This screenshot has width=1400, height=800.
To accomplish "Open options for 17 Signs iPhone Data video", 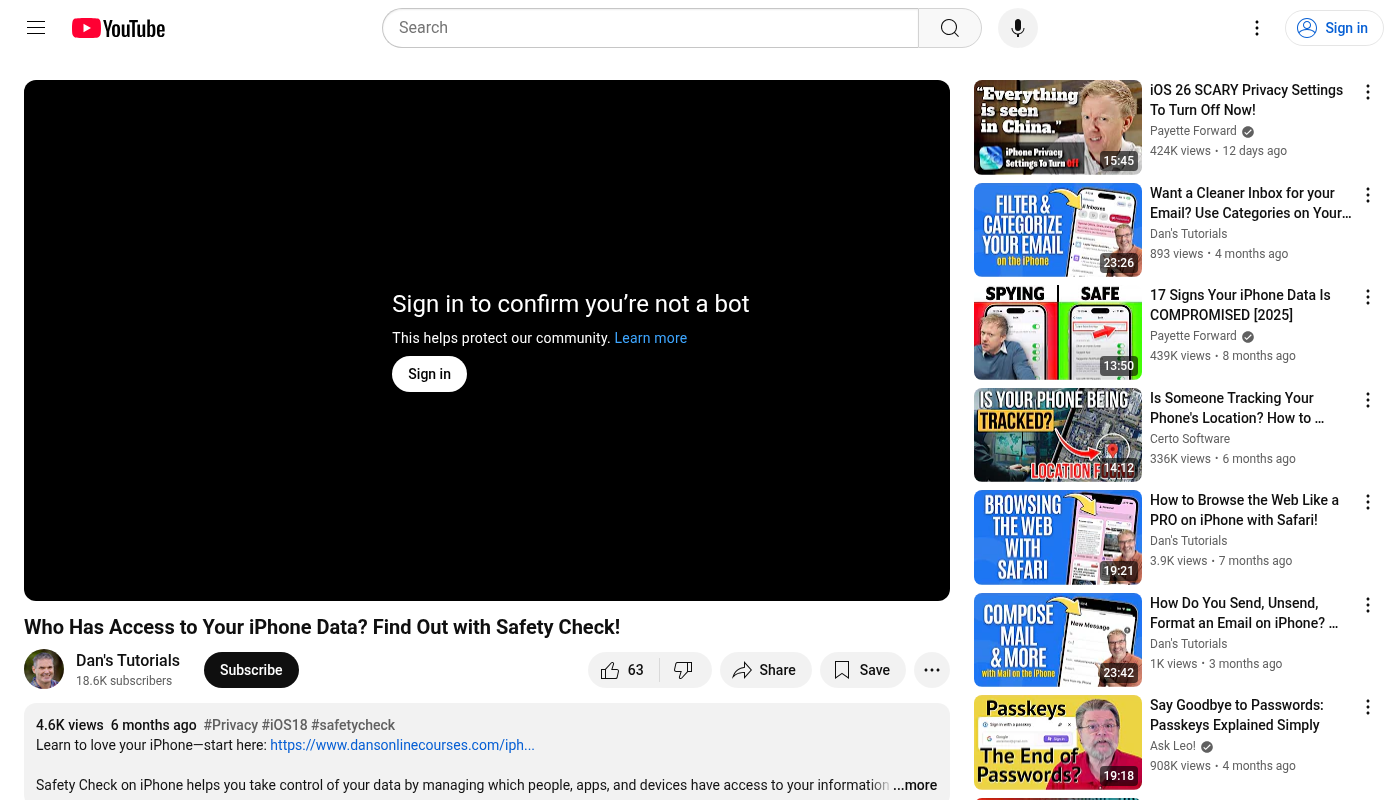I will pyautogui.click(x=1367, y=297).
